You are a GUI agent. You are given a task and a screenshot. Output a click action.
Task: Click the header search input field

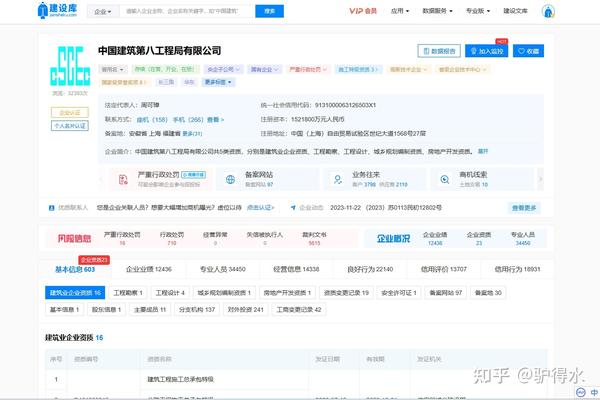coord(187,11)
